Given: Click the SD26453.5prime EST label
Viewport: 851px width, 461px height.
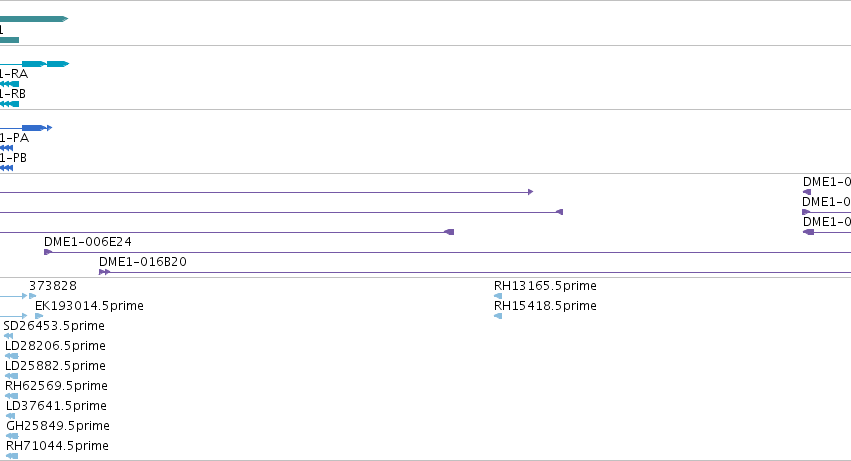Looking at the screenshot, I should pyautogui.click(x=54, y=326).
